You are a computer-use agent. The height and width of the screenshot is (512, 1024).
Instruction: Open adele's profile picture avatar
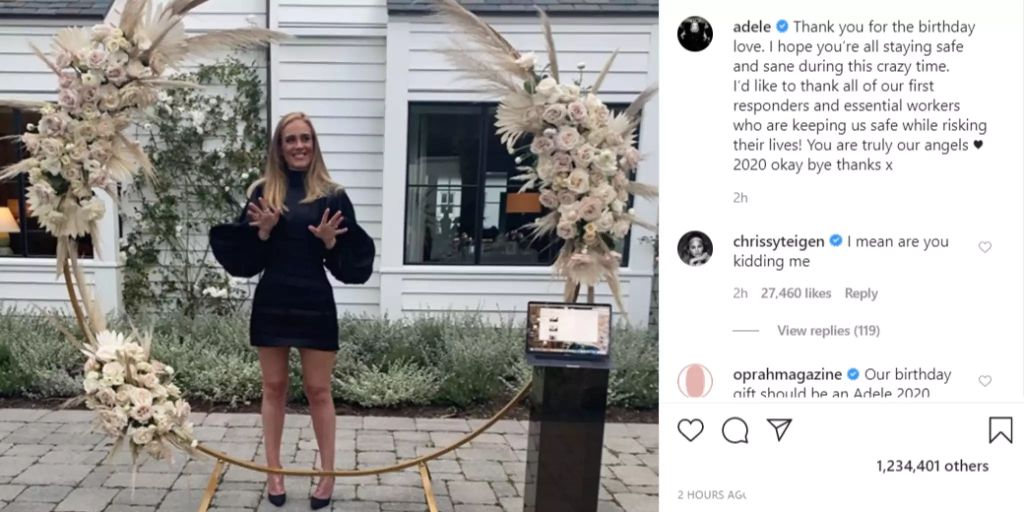pos(695,33)
